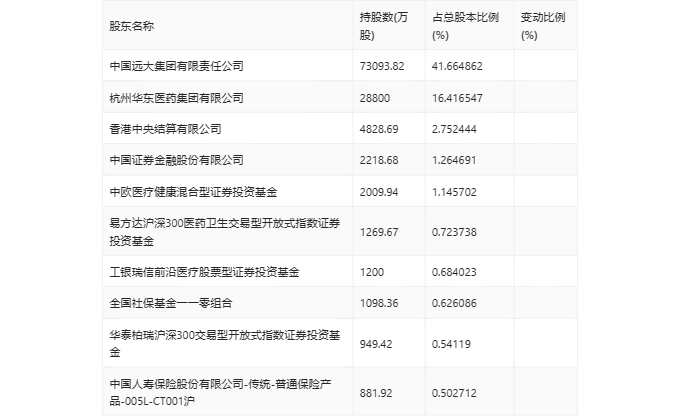Click percentage value 1.145702
Screen dimensions: 680x416
point(454,192)
